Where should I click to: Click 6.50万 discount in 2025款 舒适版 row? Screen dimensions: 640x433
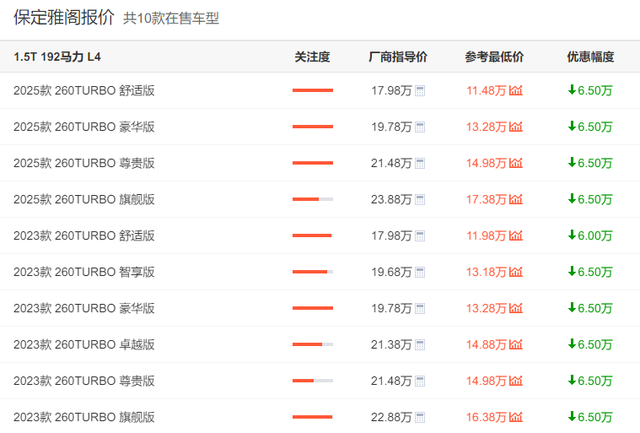click(591, 90)
